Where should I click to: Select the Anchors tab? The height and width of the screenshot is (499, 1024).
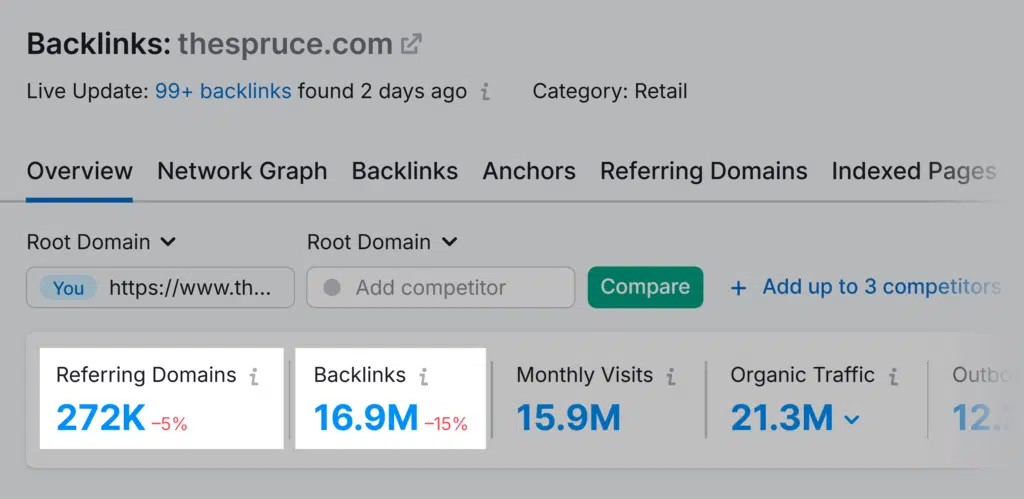(529, 171)
